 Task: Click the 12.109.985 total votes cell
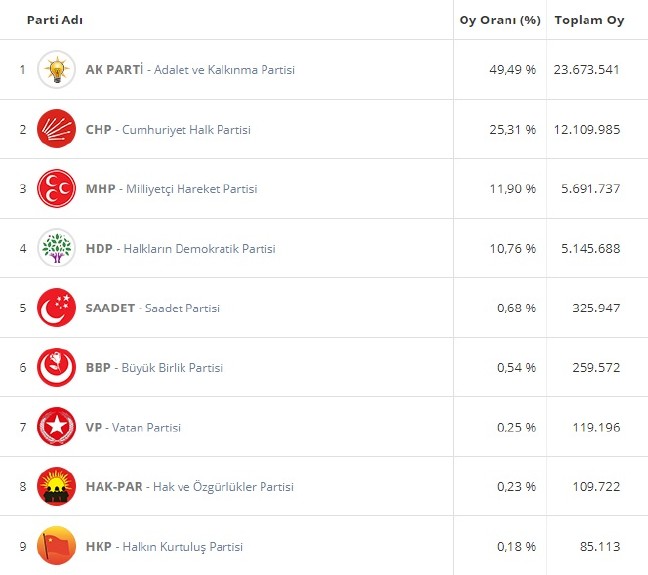pos(586,130)
